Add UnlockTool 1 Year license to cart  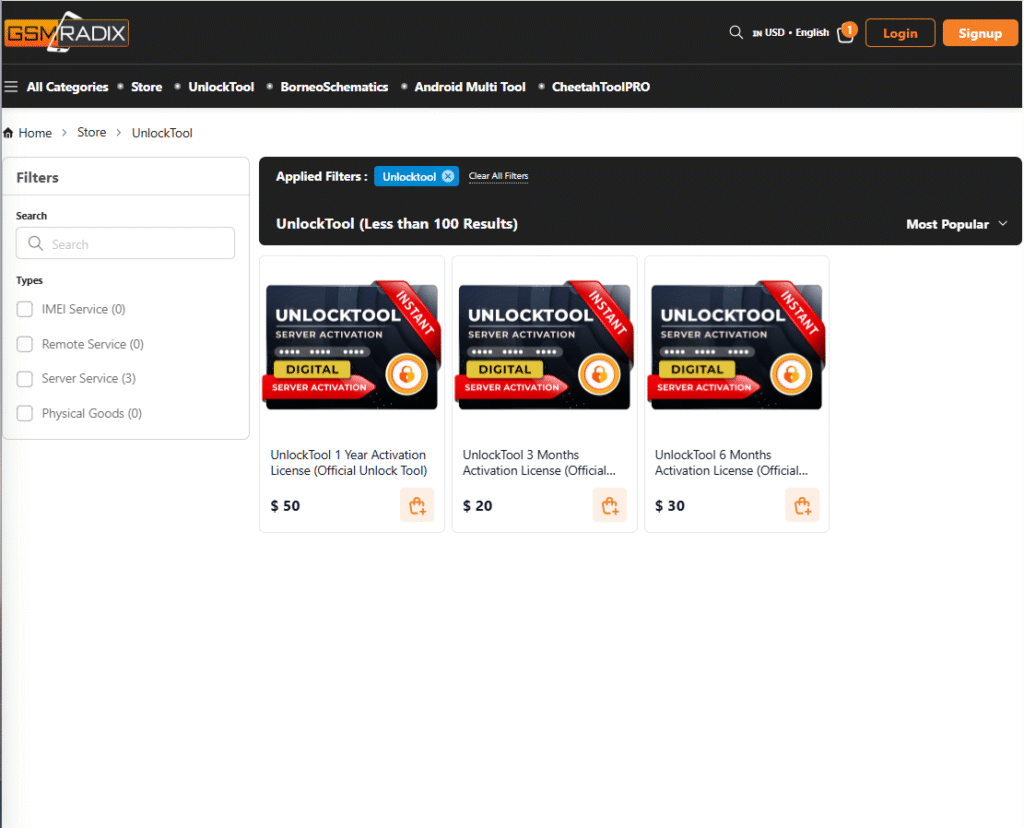click(x=417, y=505)
